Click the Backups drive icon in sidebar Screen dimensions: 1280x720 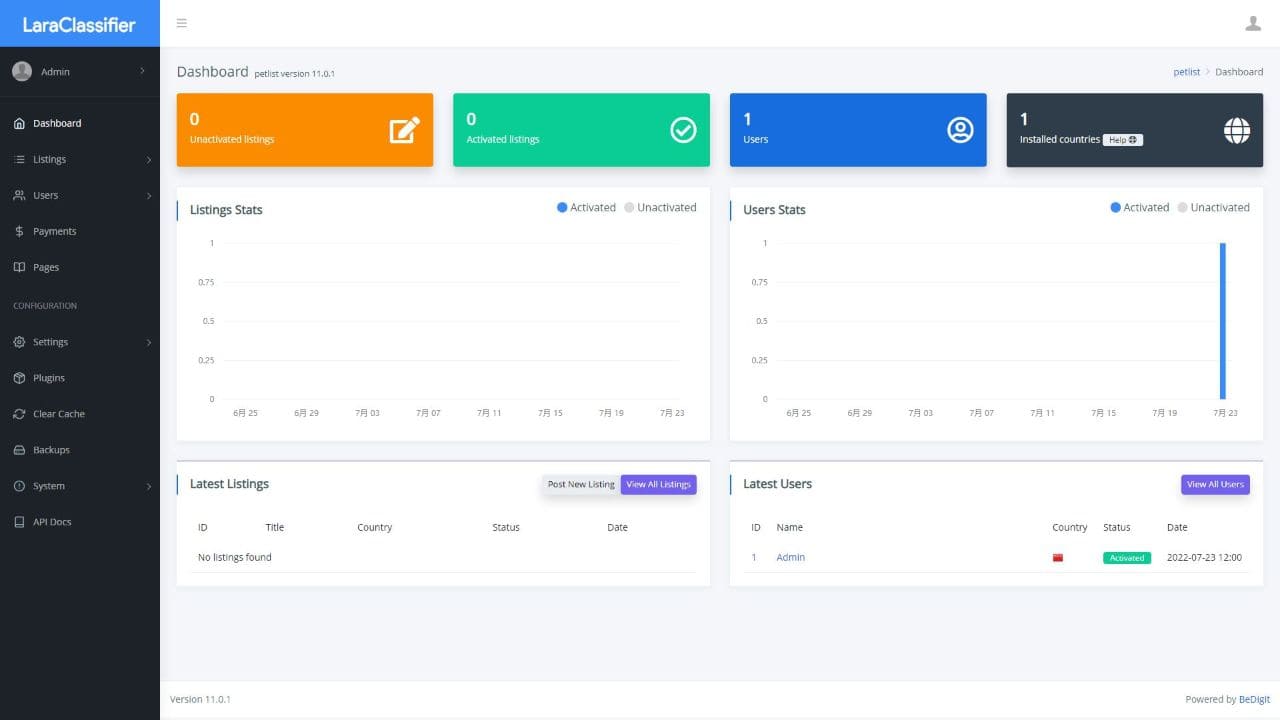click(19, 450)
